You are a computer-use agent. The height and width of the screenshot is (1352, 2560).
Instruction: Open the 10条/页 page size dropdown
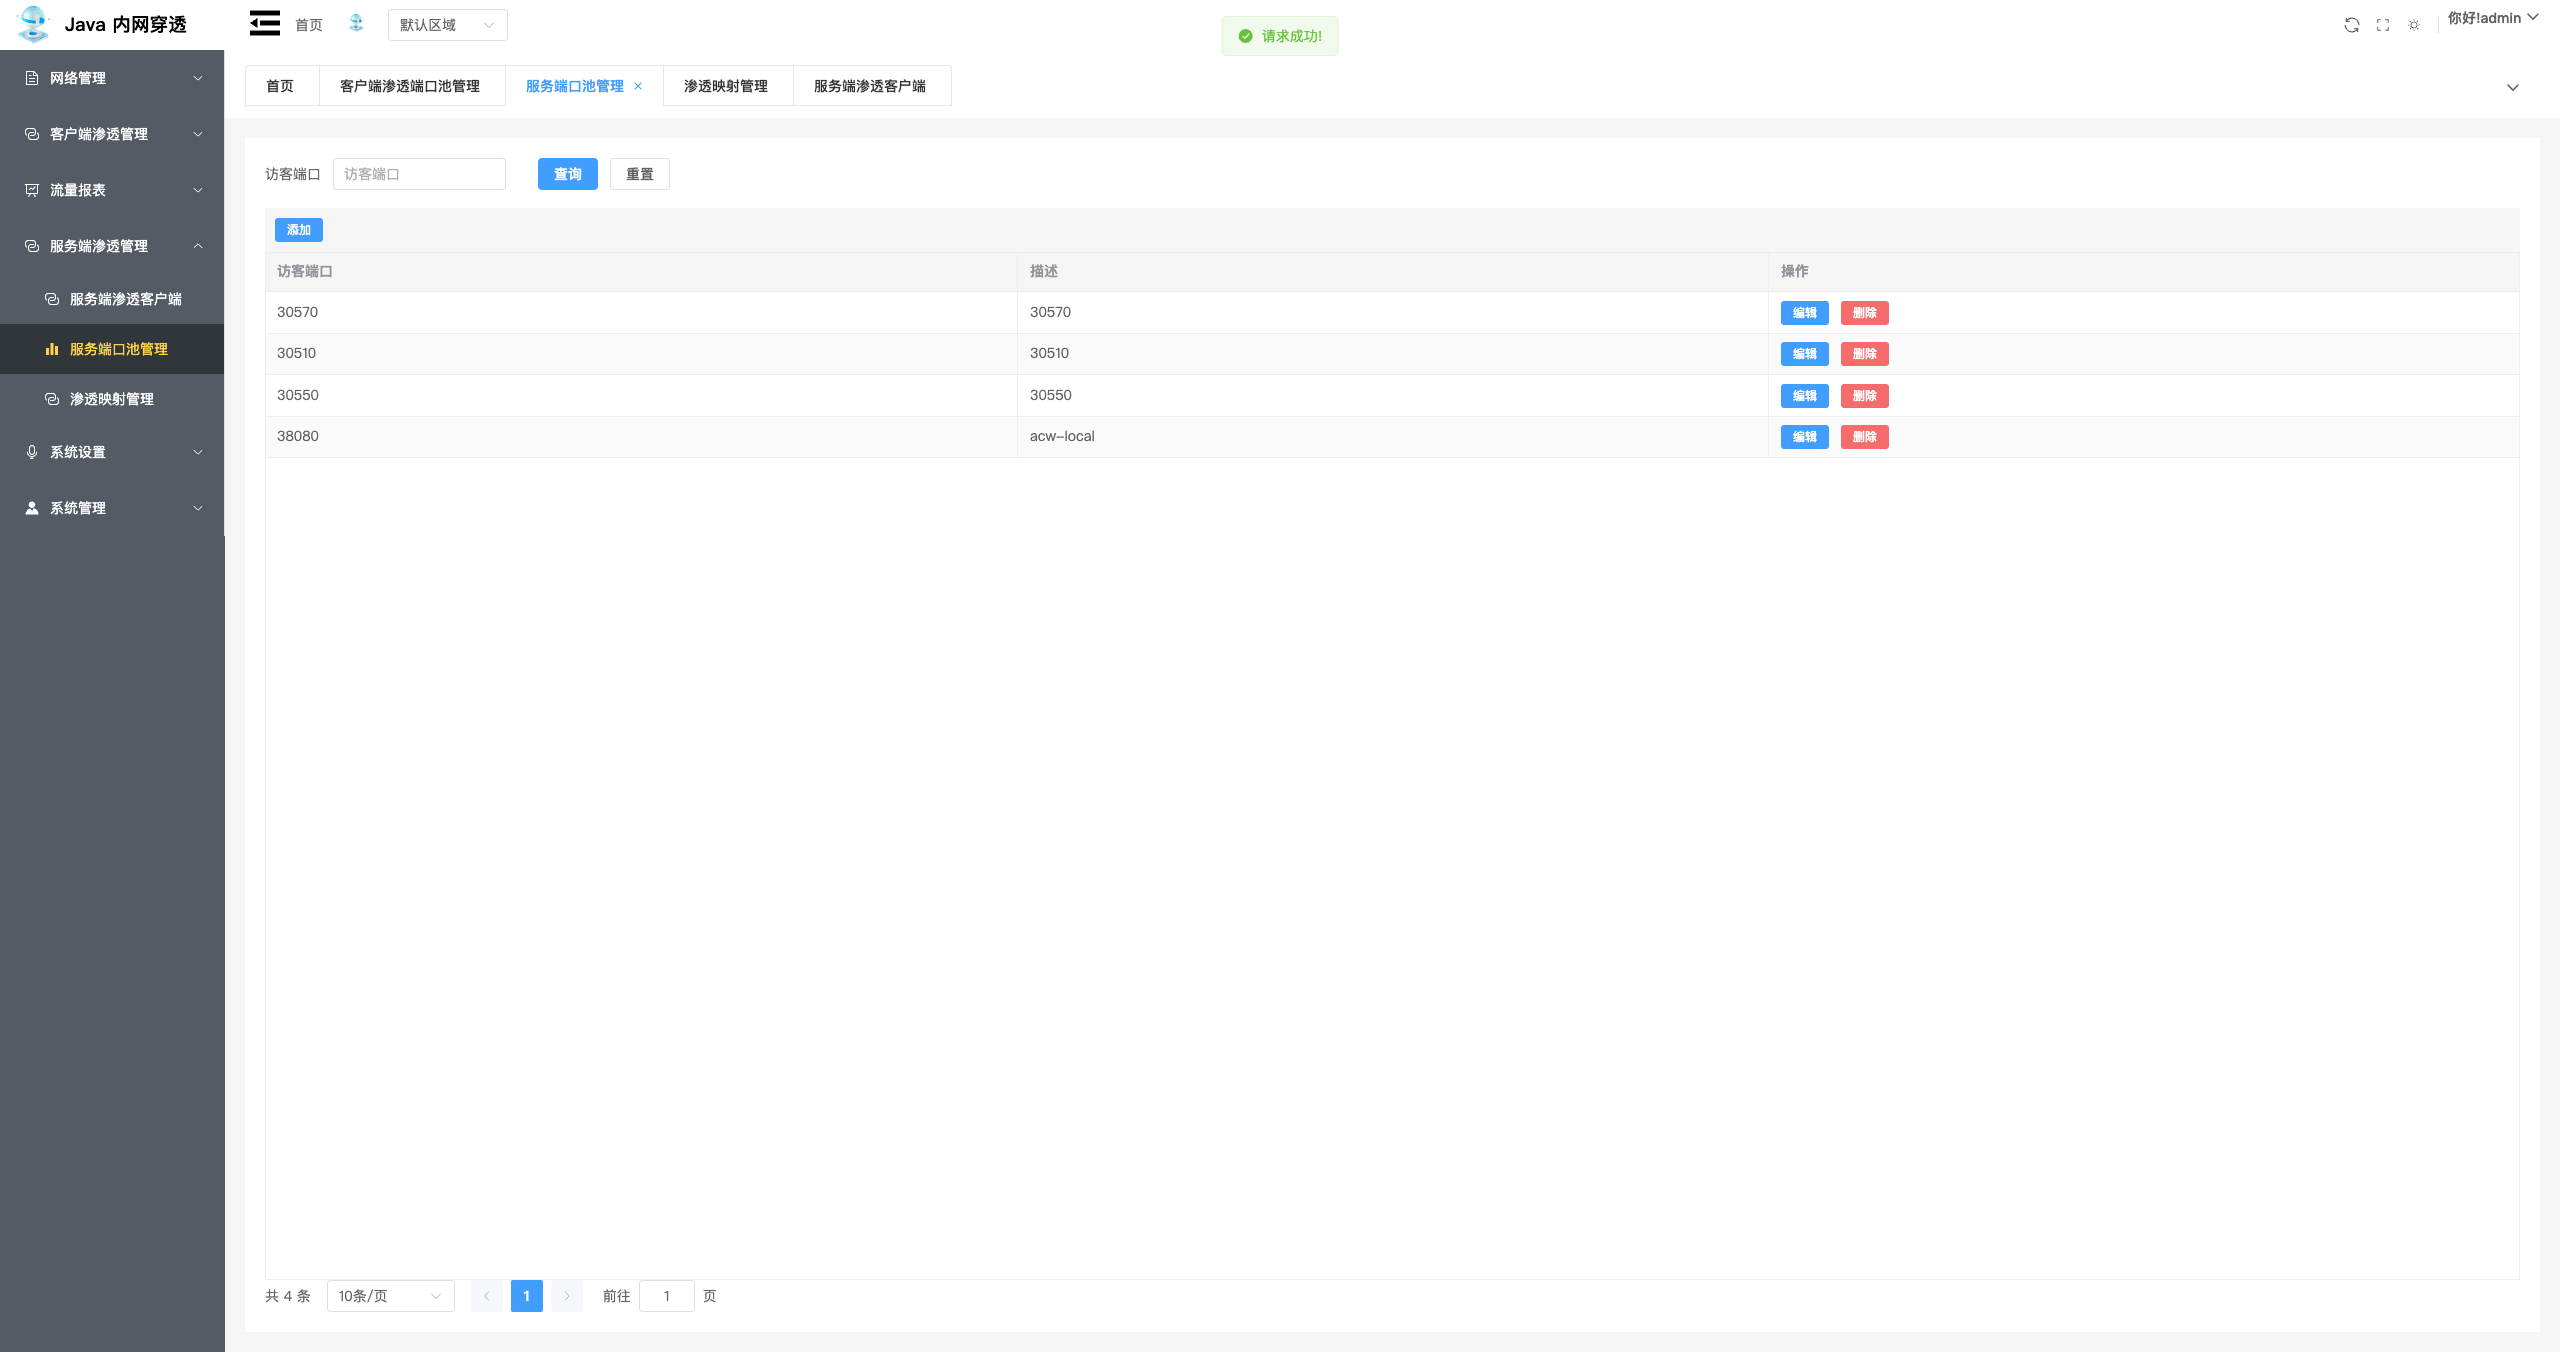(390, 1296)
